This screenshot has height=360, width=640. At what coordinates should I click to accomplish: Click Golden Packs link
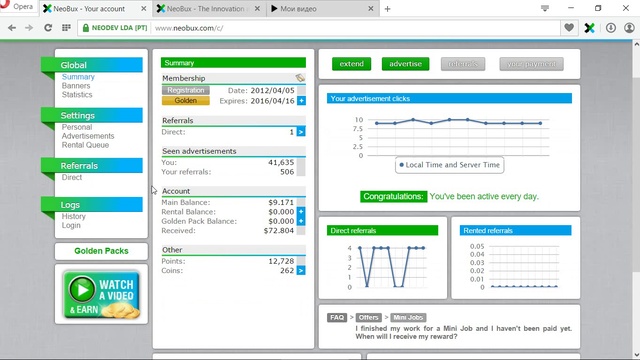coord(101,251)
